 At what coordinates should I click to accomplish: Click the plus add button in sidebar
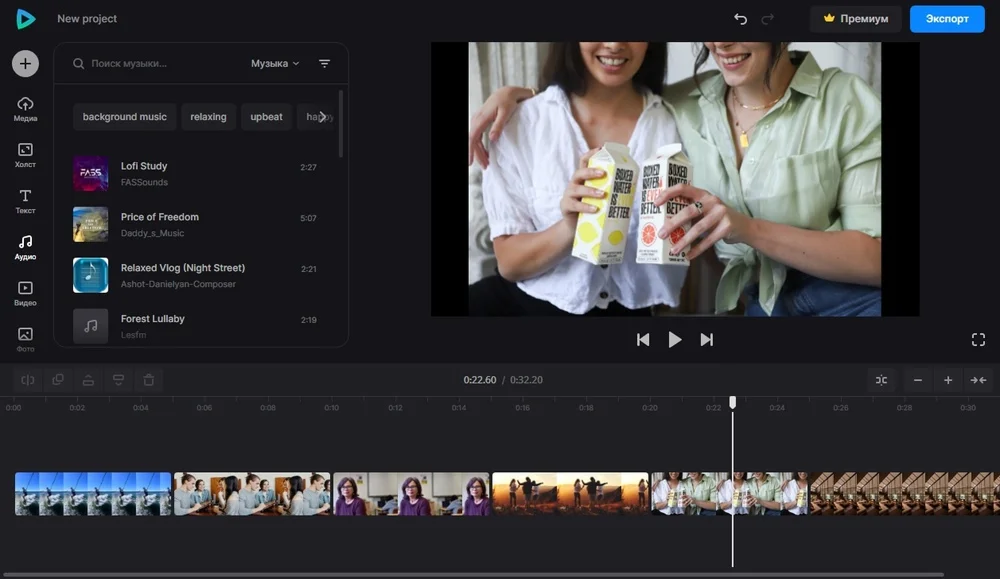click(26, 64)
